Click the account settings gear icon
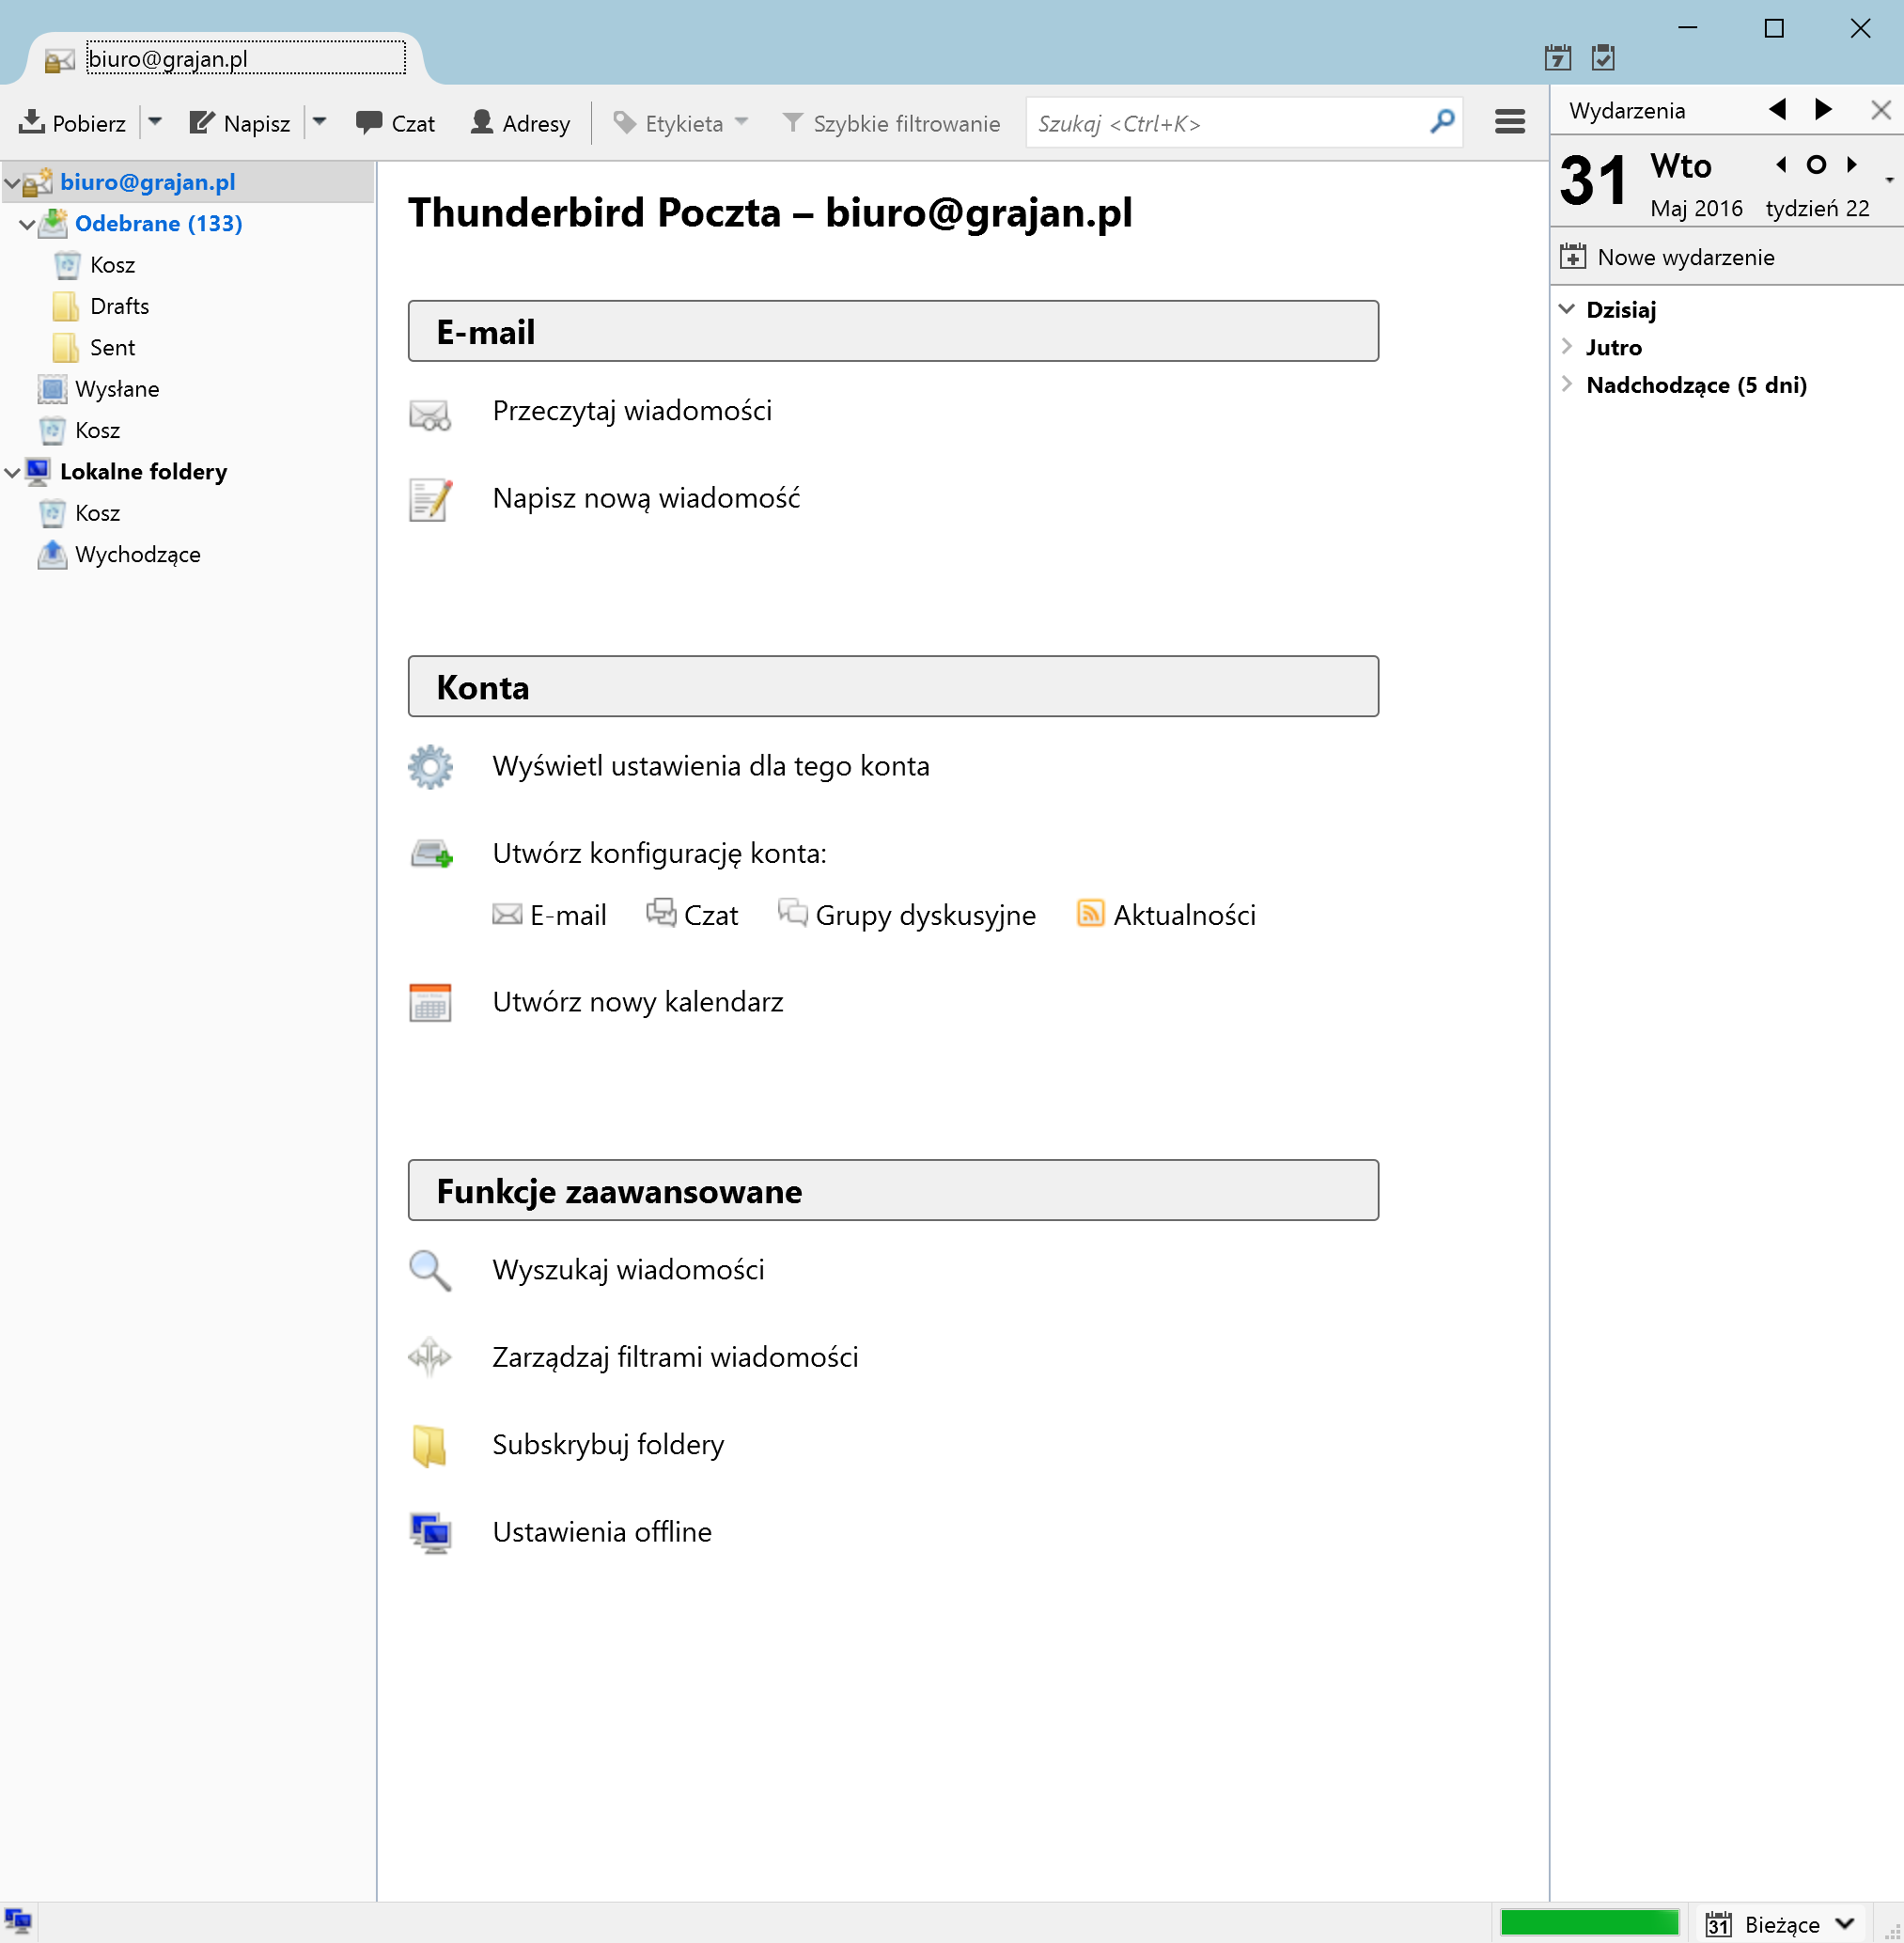This screenshot has height=1943, width=1904. tap(430, 767)
